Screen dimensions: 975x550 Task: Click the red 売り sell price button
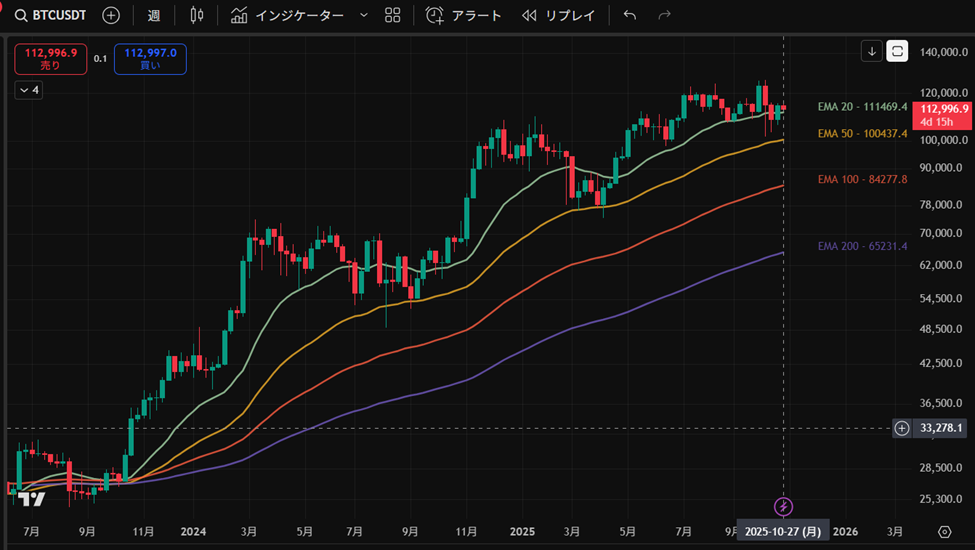(50, 59)
